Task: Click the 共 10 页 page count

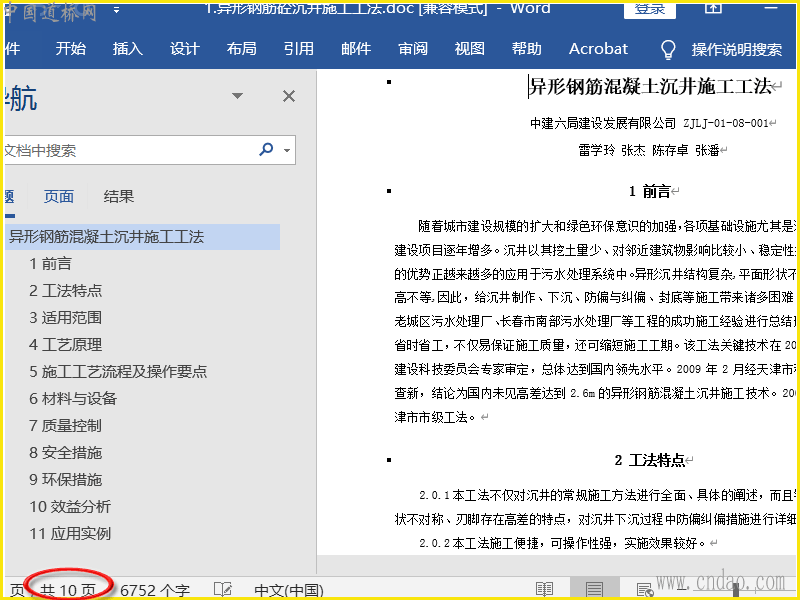Action: (x=67, y=591)
